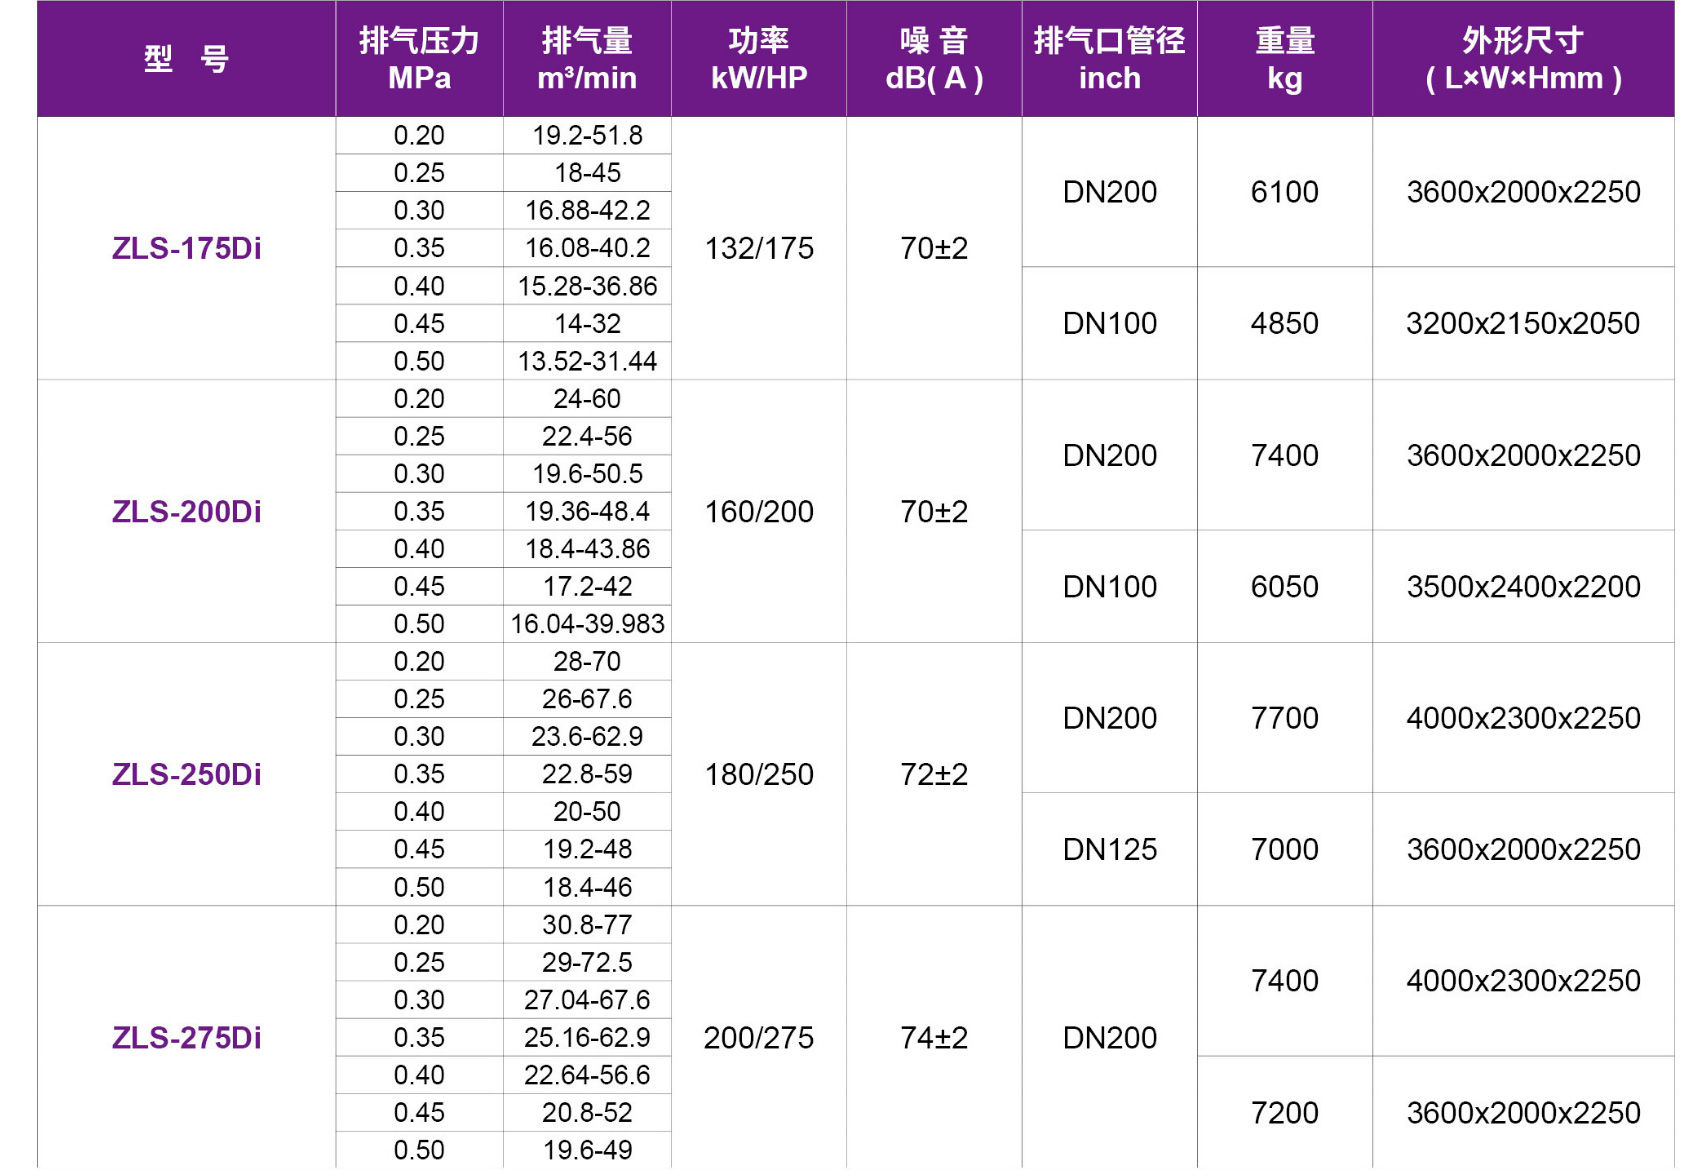Click the 180/250 power cell
1706x1170 pixels.
(759, 774)
